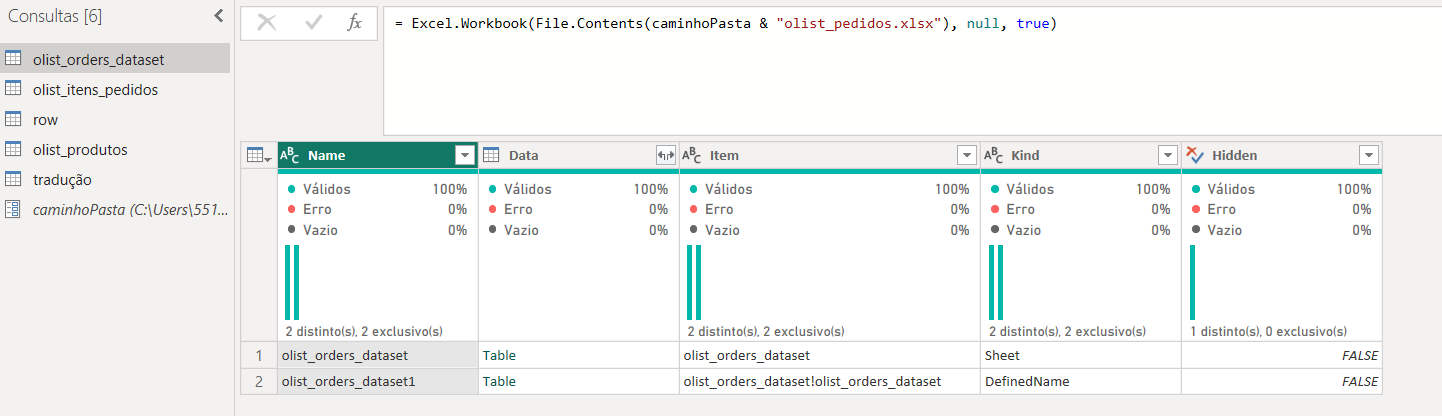Viewport: 1442px width, 416px height.
Task: Select the Name column header
Action: coord(377,155)
